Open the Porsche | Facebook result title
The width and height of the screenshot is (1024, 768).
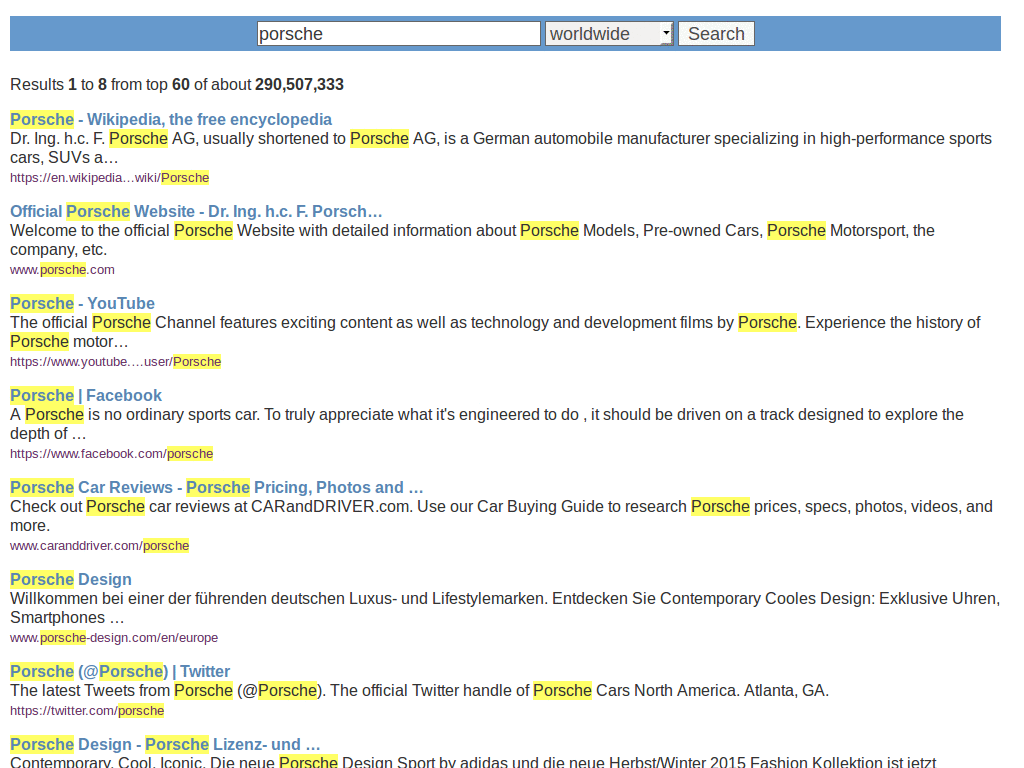click(x=86, y=396)
